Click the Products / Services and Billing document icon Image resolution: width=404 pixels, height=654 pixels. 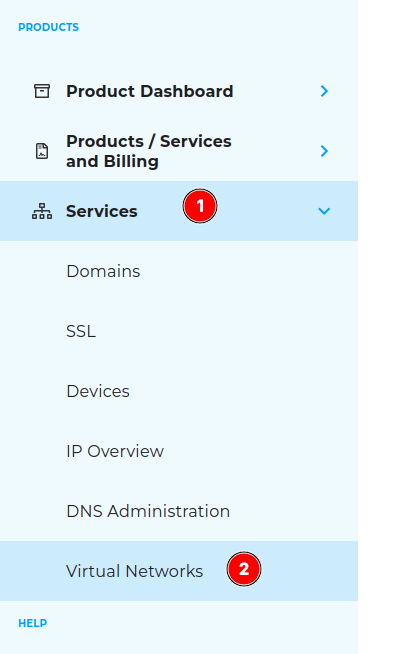pos(42,151)
